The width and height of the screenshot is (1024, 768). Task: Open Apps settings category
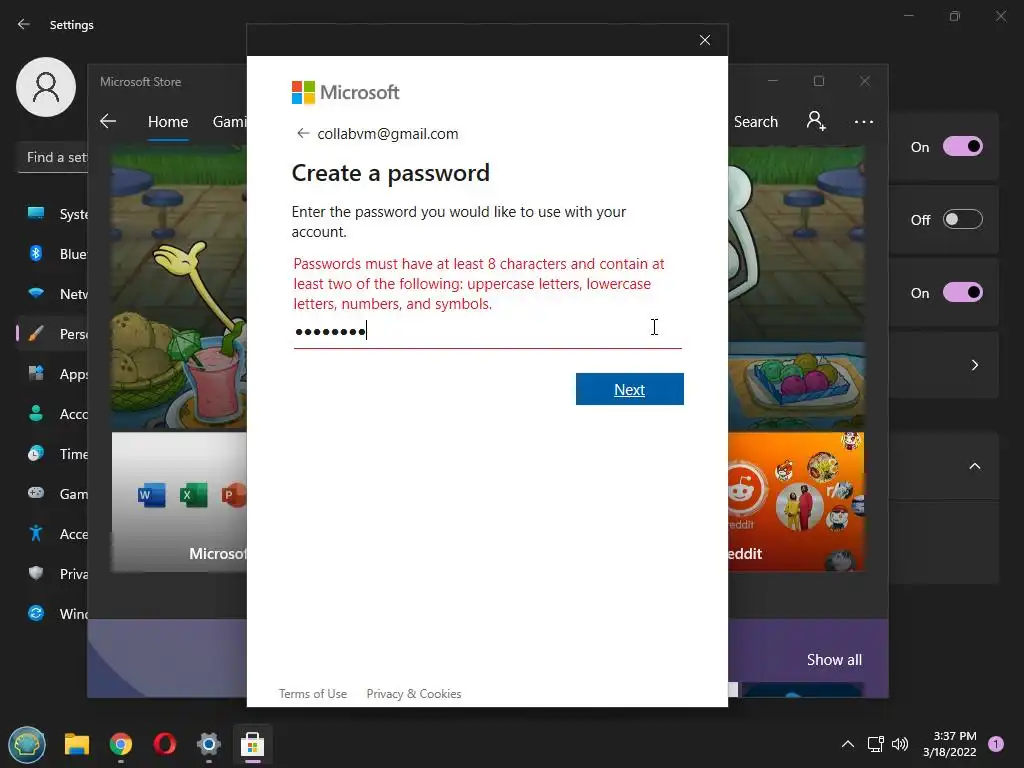pyautogui.click(x=54, y=374)
